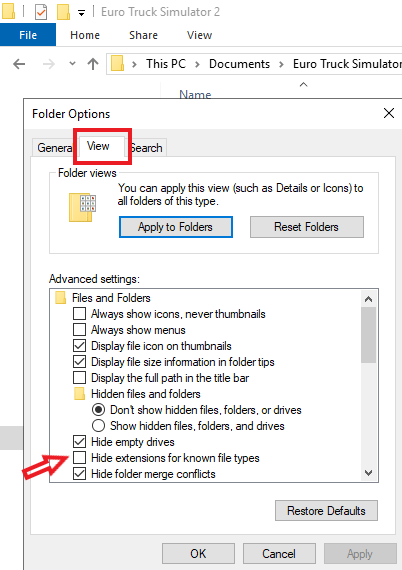The image size is (402, 570).
Task: Open the Share ribbon tab
Action: pos(144,35)
